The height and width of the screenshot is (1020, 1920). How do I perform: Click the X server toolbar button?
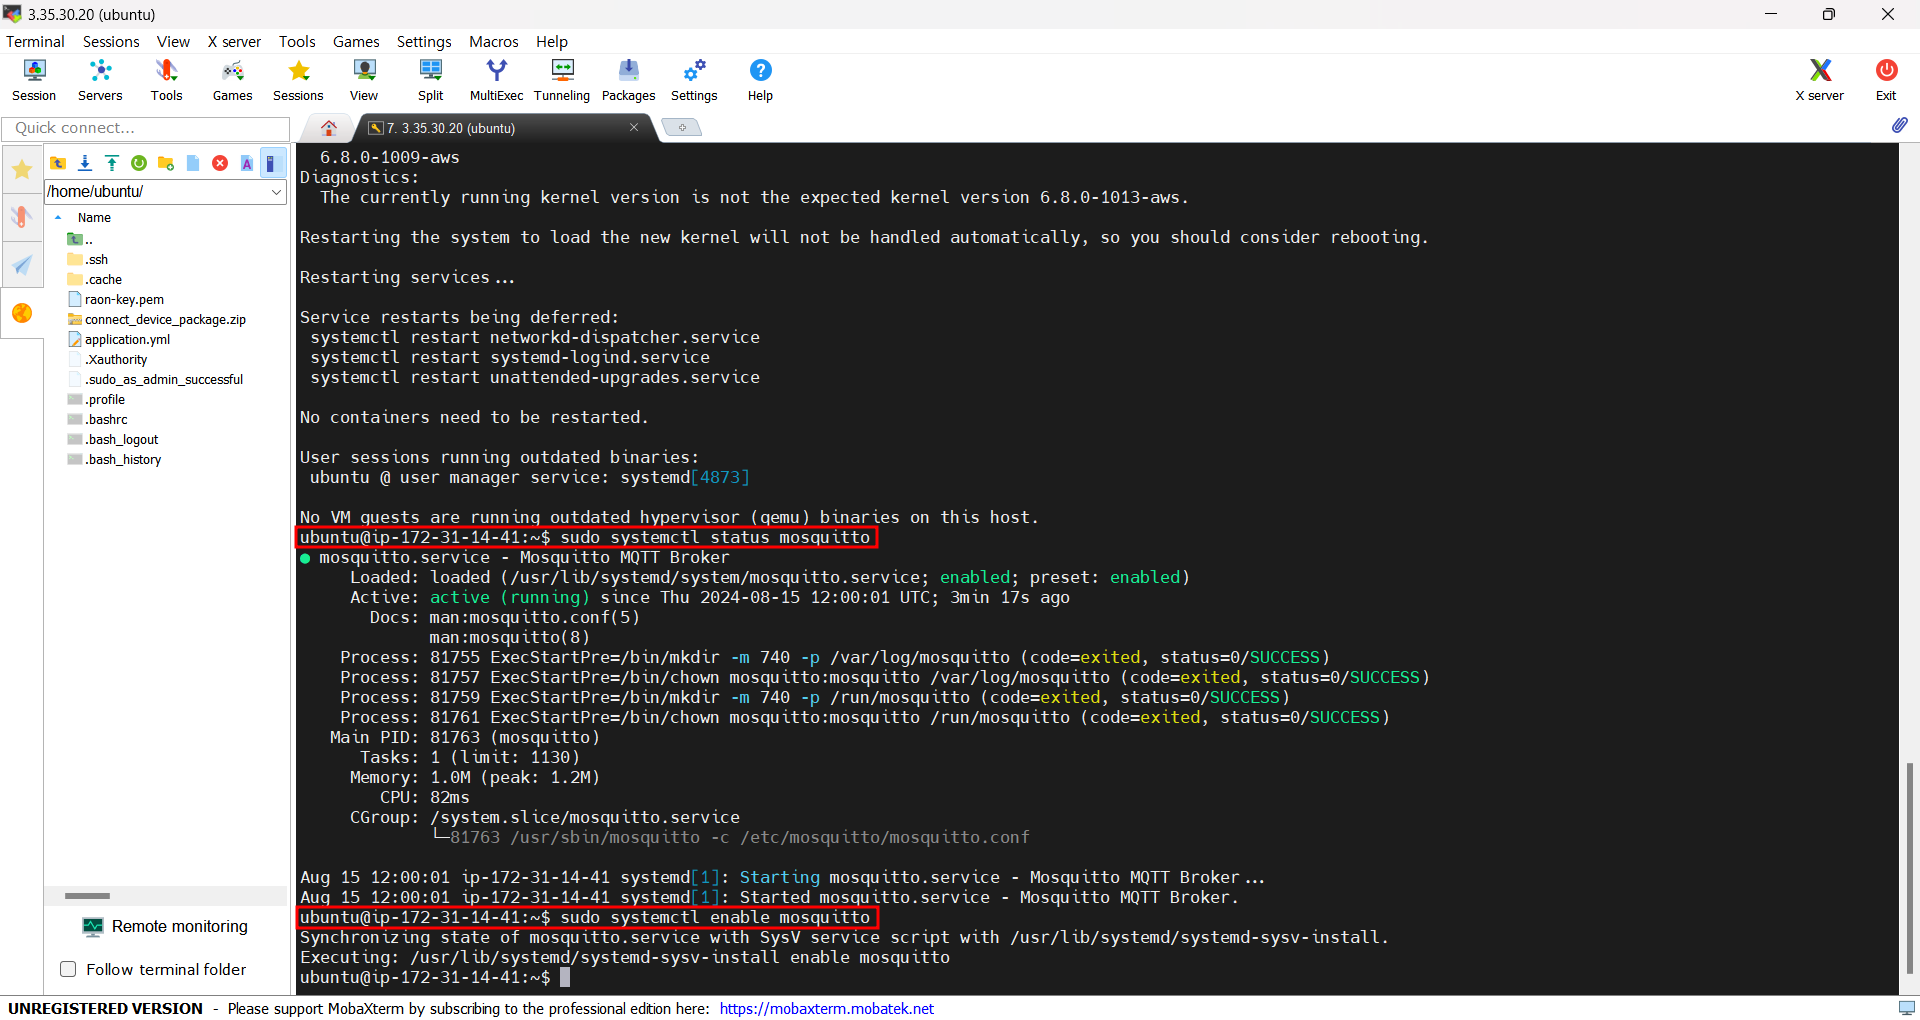[1819, 80]
